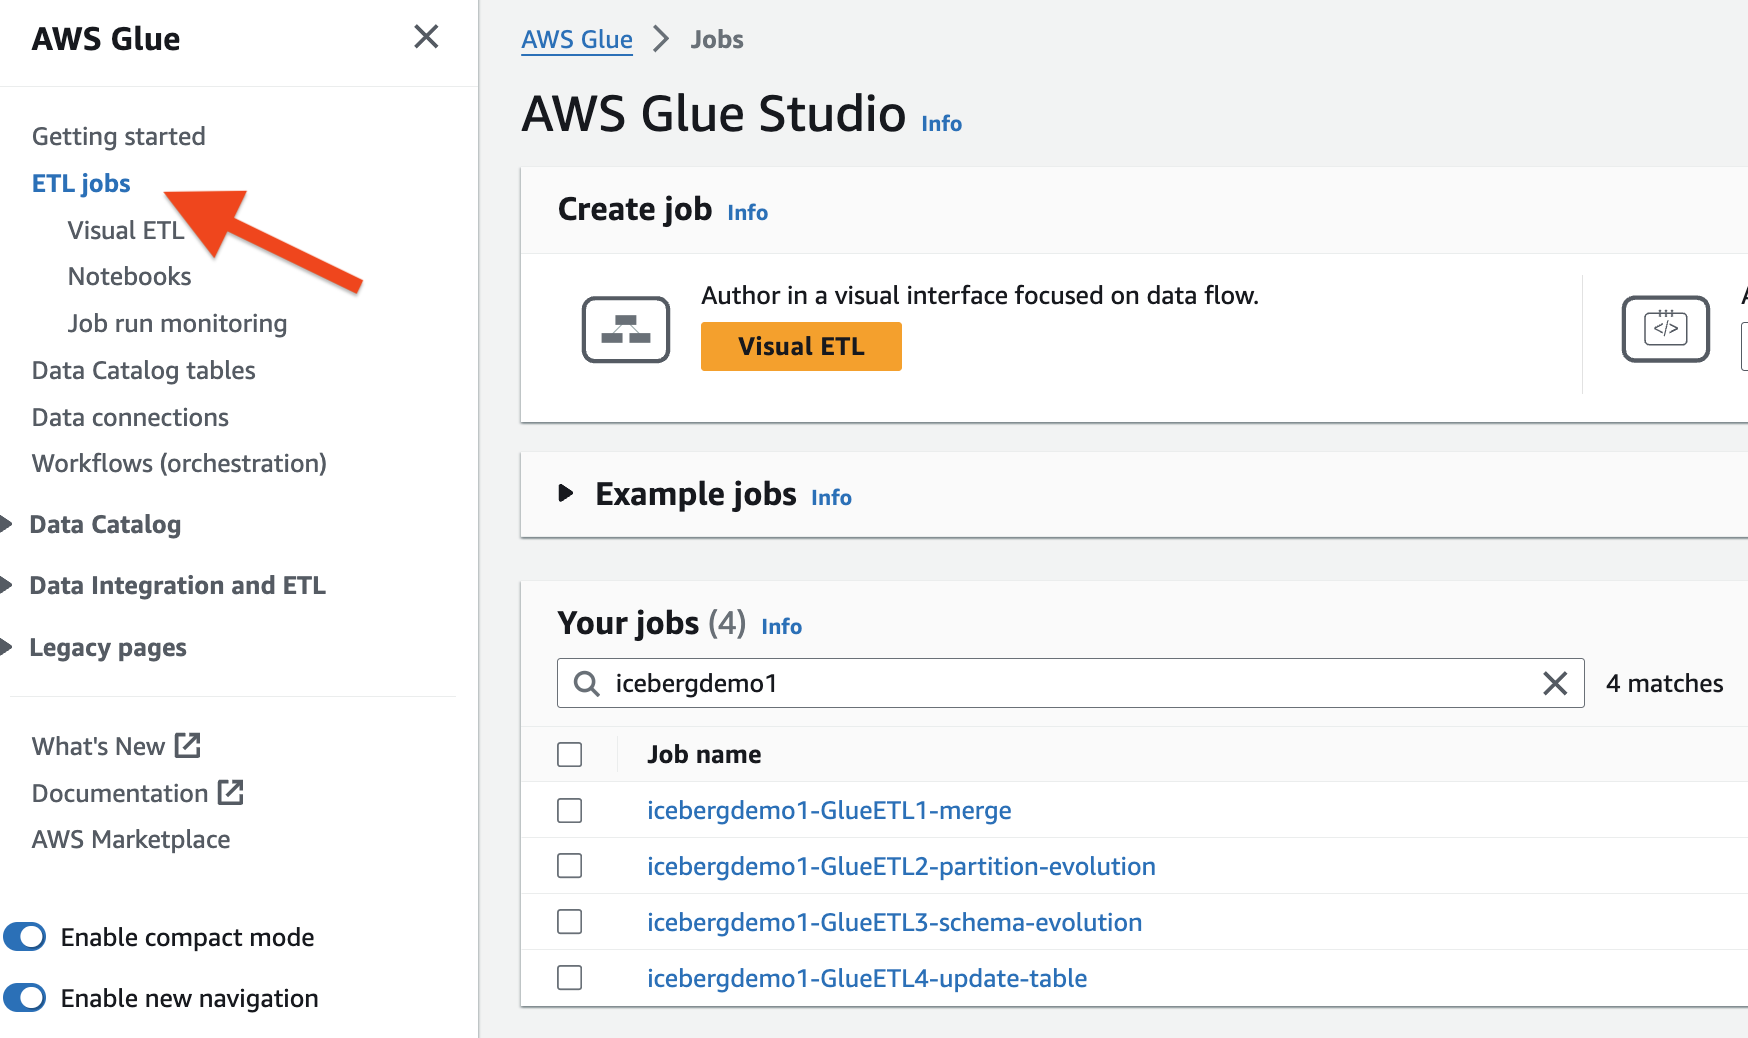Image resolution: width=1748 pixels, height=1038 pixels.
Task: Open the Documentation external link icon
Action: click(231, 792)
